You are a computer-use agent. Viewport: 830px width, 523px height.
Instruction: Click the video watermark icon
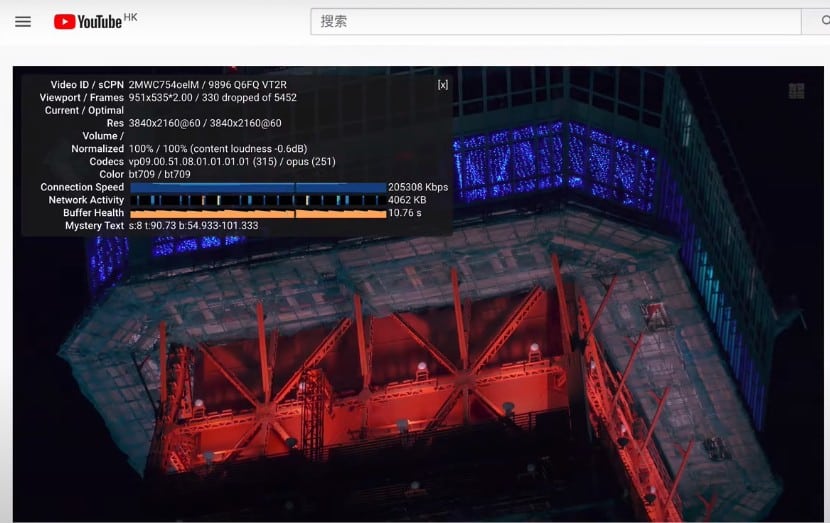click(x=796, y=91)
